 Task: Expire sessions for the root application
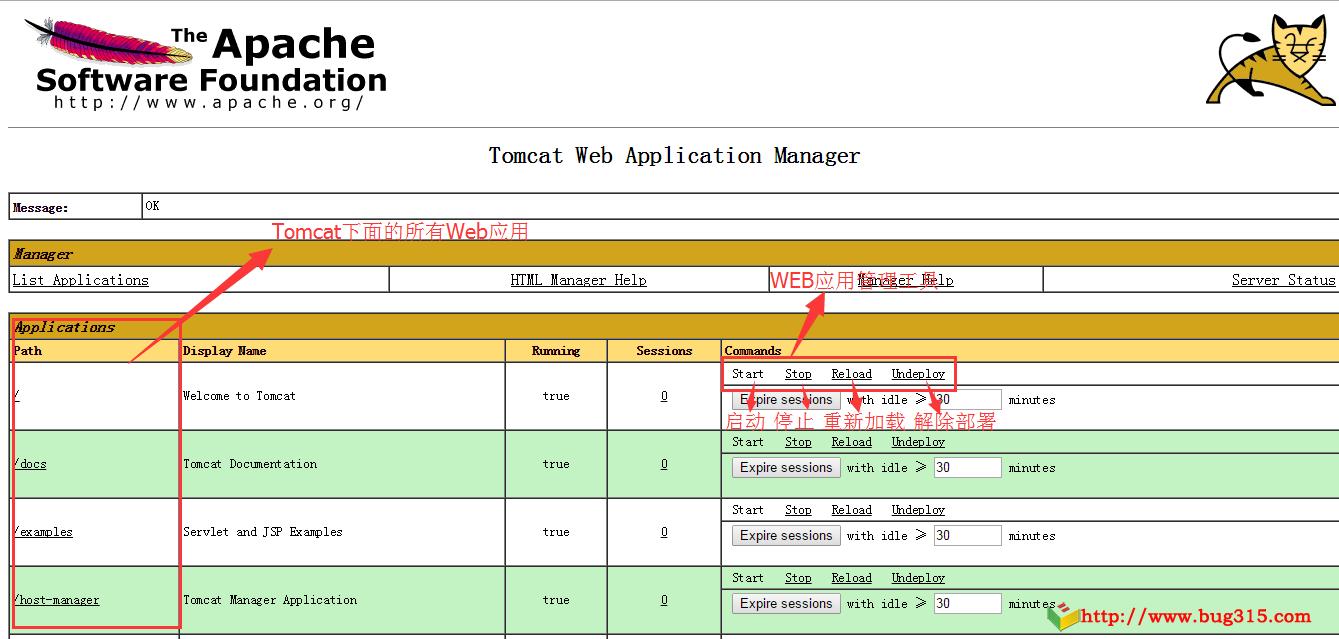(786, 400)
